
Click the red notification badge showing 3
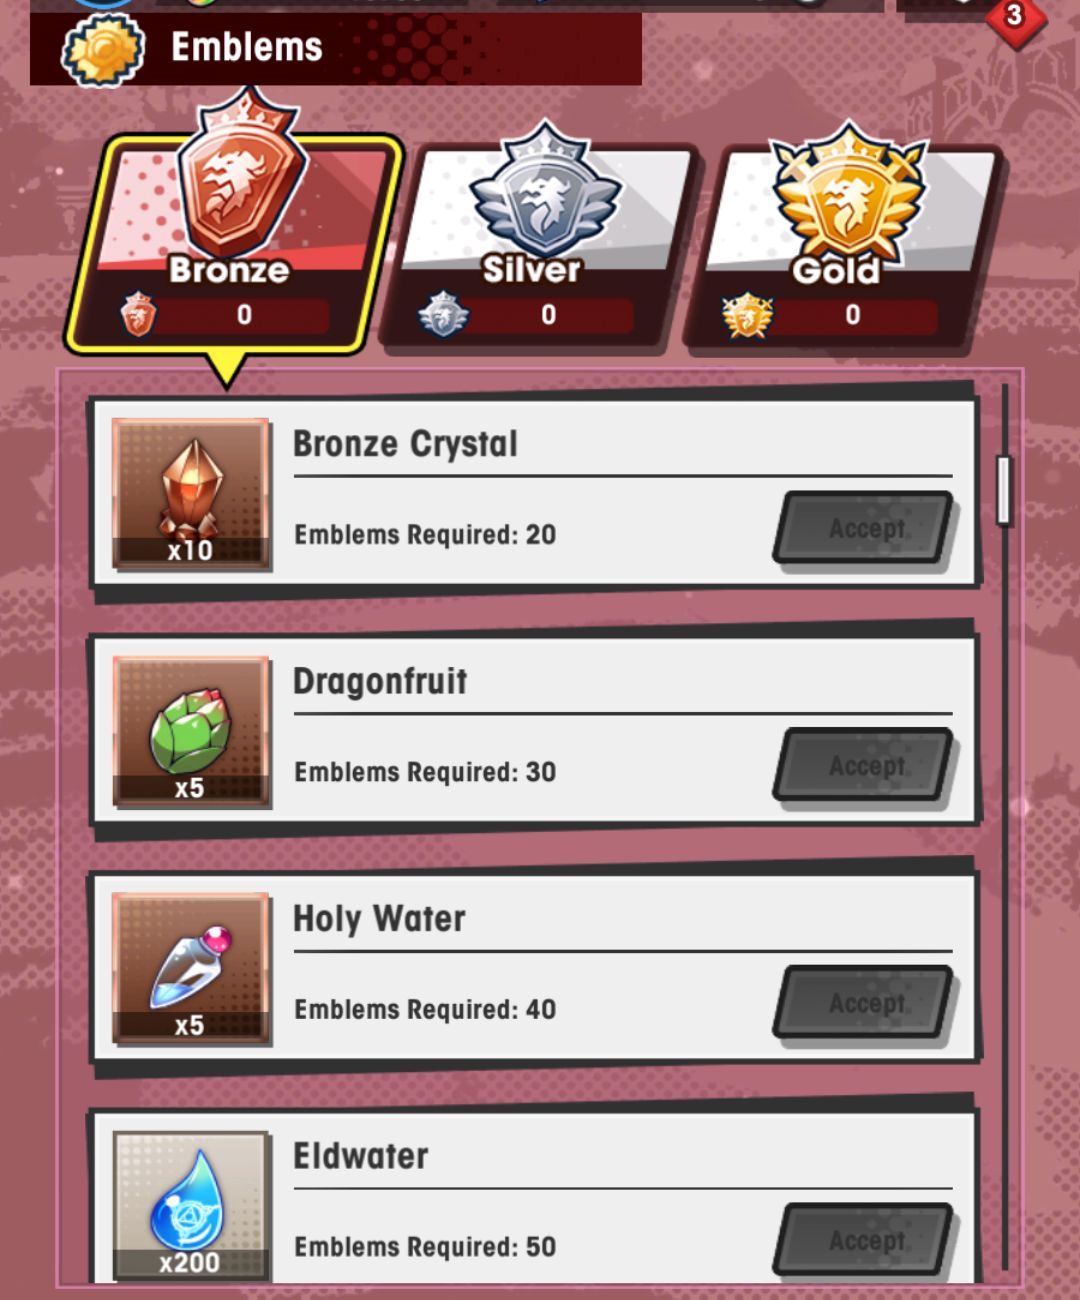[x=1015, y=16]
